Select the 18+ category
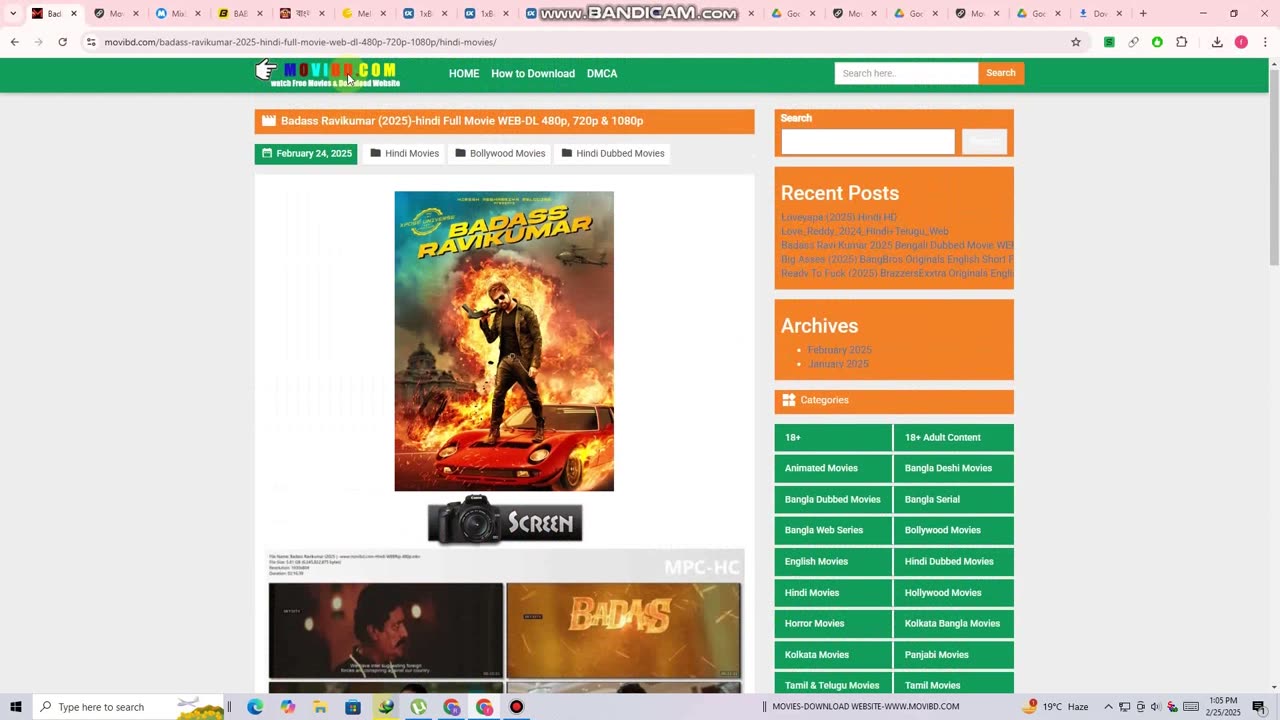 pyautogui.click(x=833, y=437)
